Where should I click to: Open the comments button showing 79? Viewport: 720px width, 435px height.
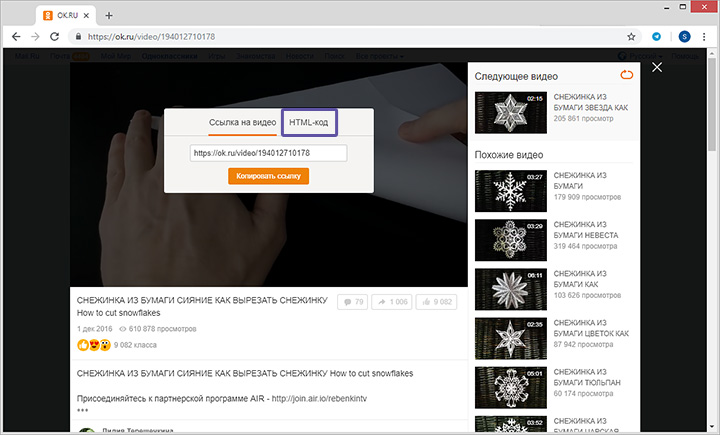pos(353,302)
